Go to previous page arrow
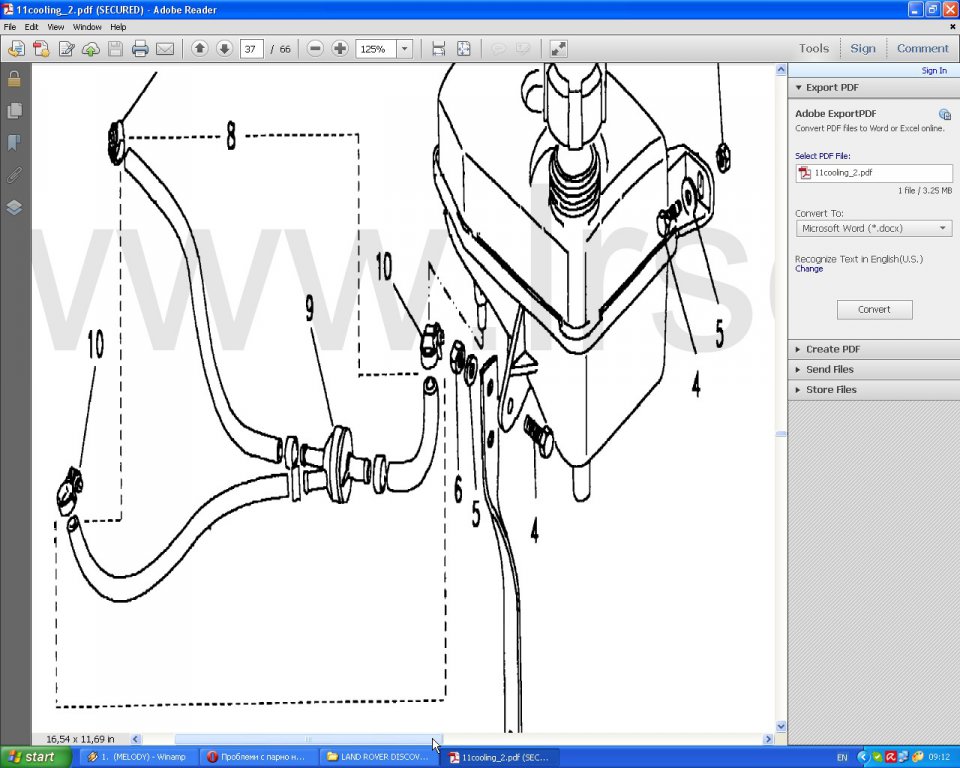Viewport: 960px width, 768px height. [200, 49]
